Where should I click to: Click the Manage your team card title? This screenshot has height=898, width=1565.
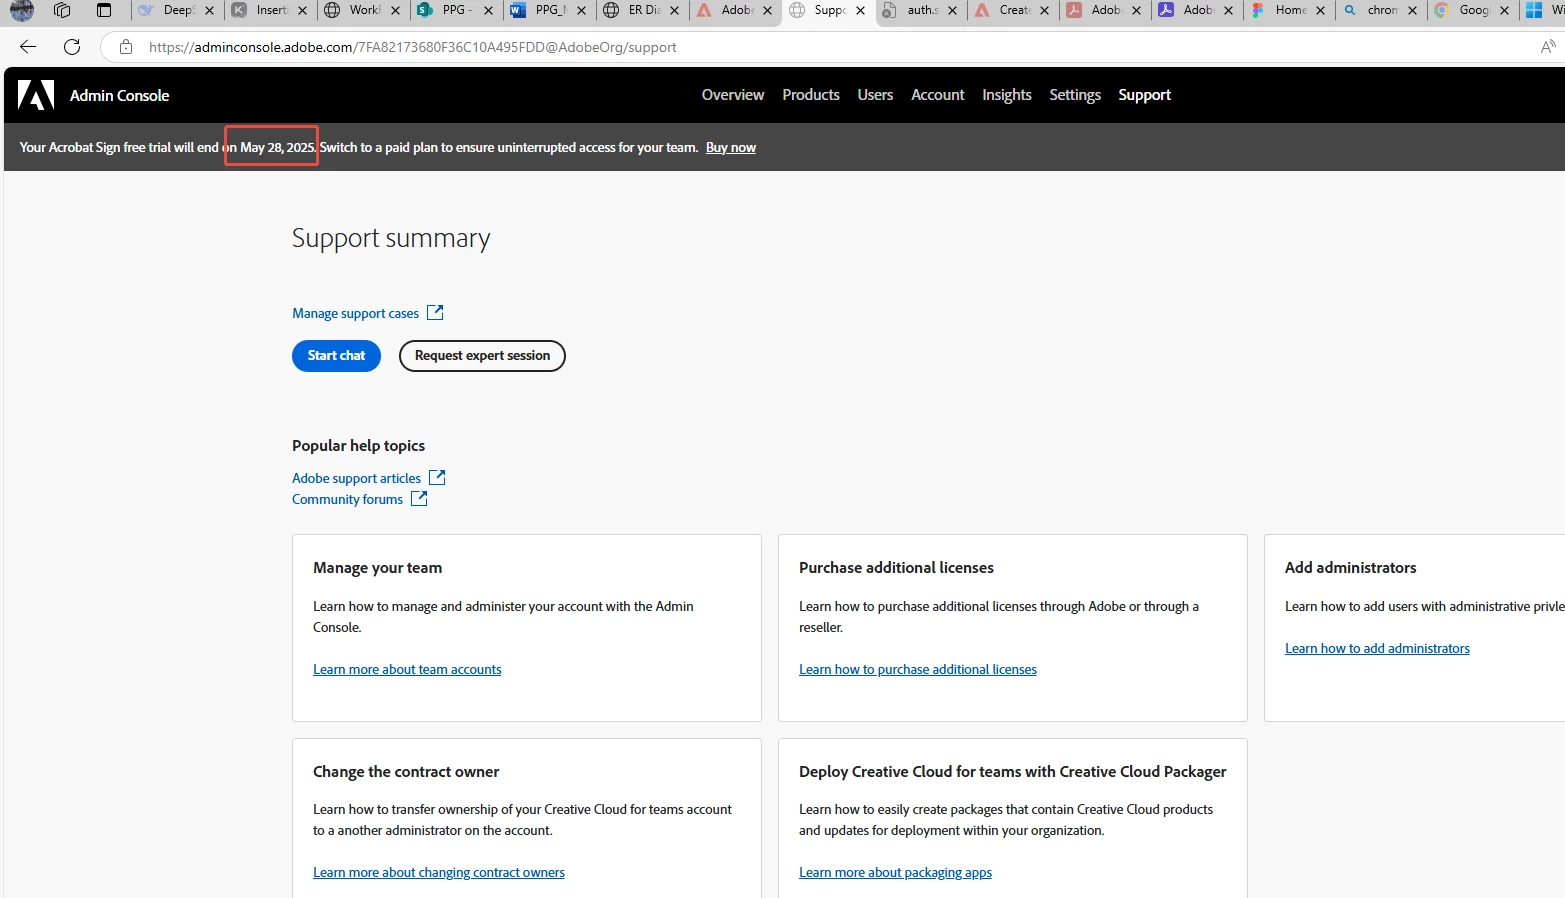point(377,568)
